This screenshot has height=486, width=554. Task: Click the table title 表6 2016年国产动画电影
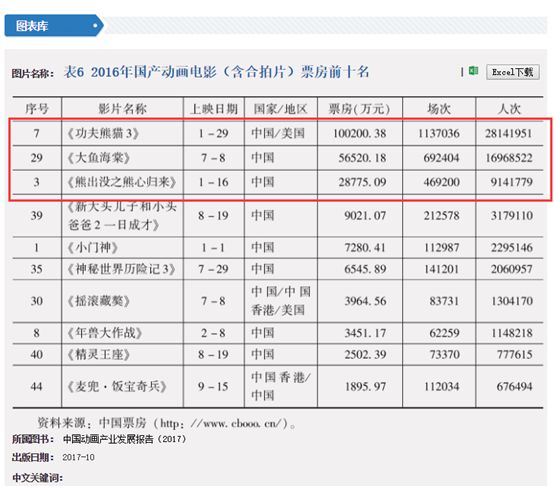[x=216, y=72]
